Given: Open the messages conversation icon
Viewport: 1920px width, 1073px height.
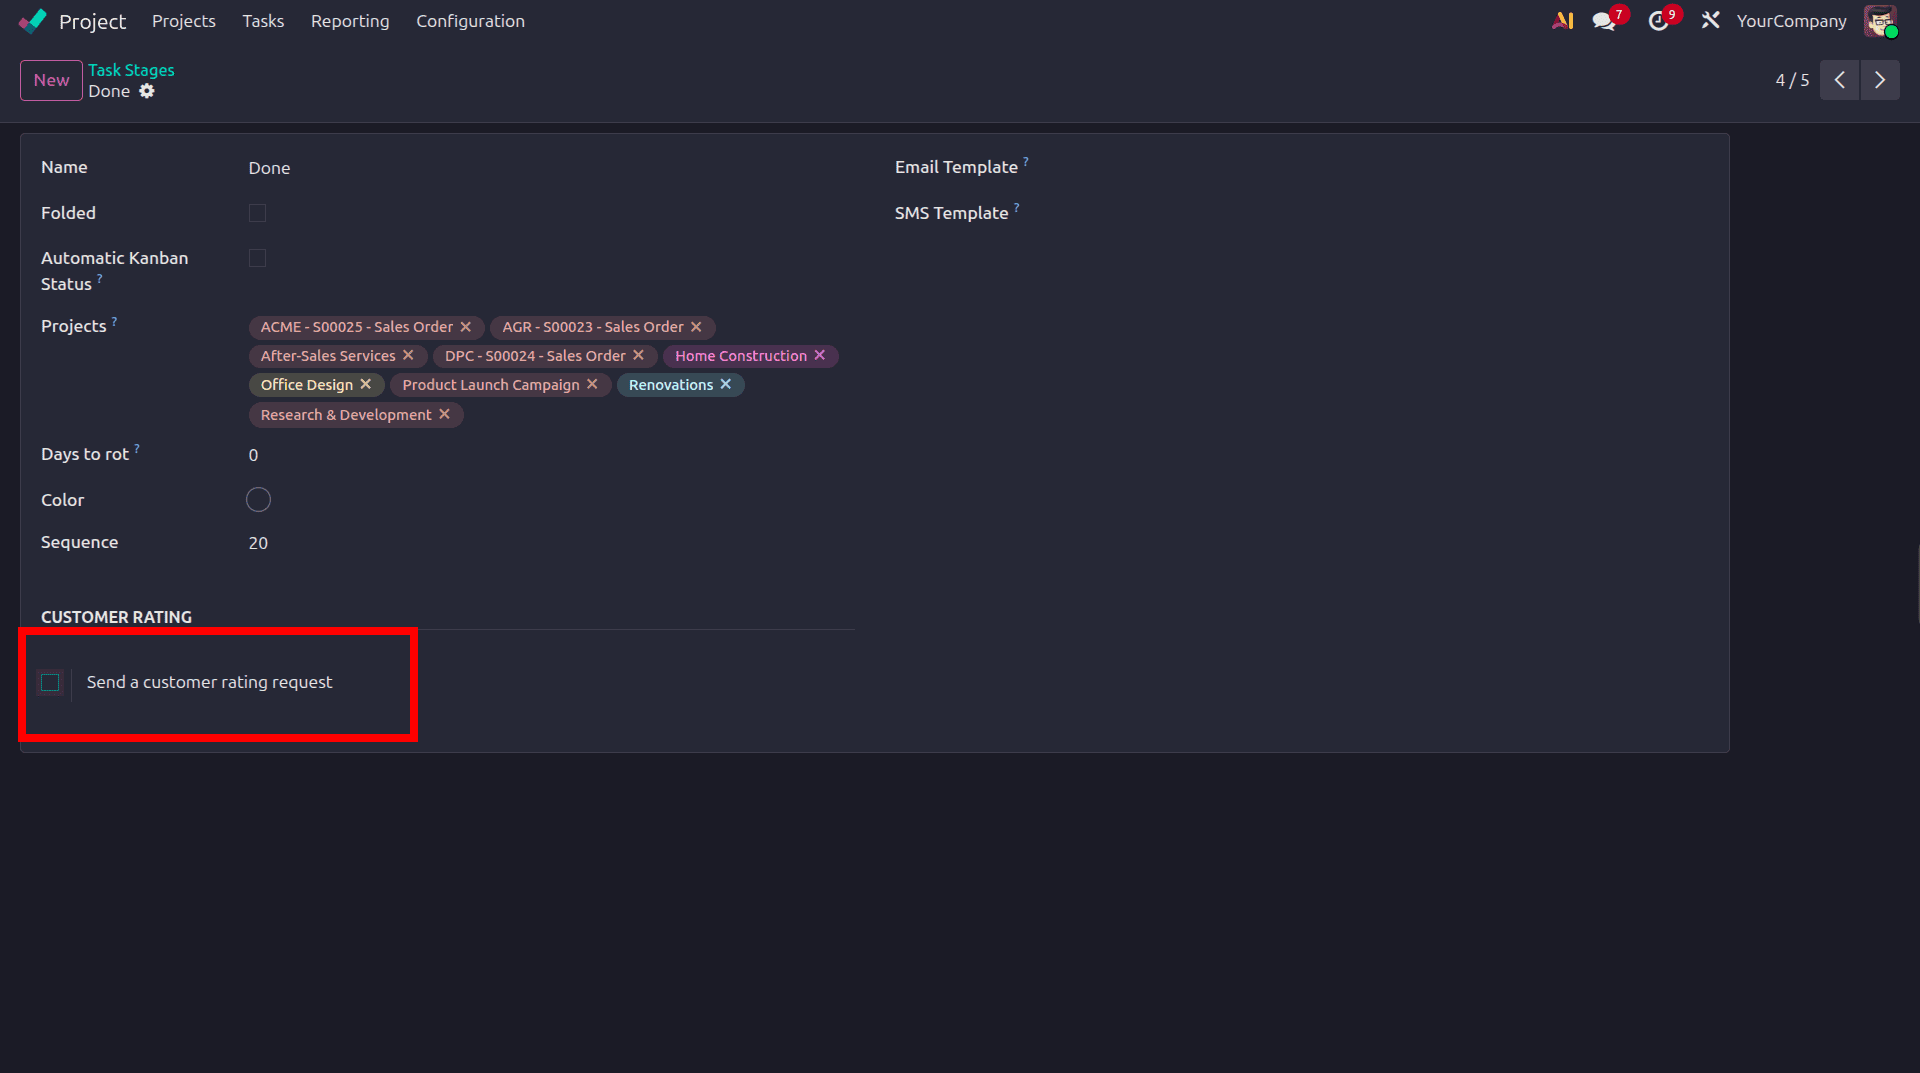Looking at the screenshot, I should click(1605, 21).
